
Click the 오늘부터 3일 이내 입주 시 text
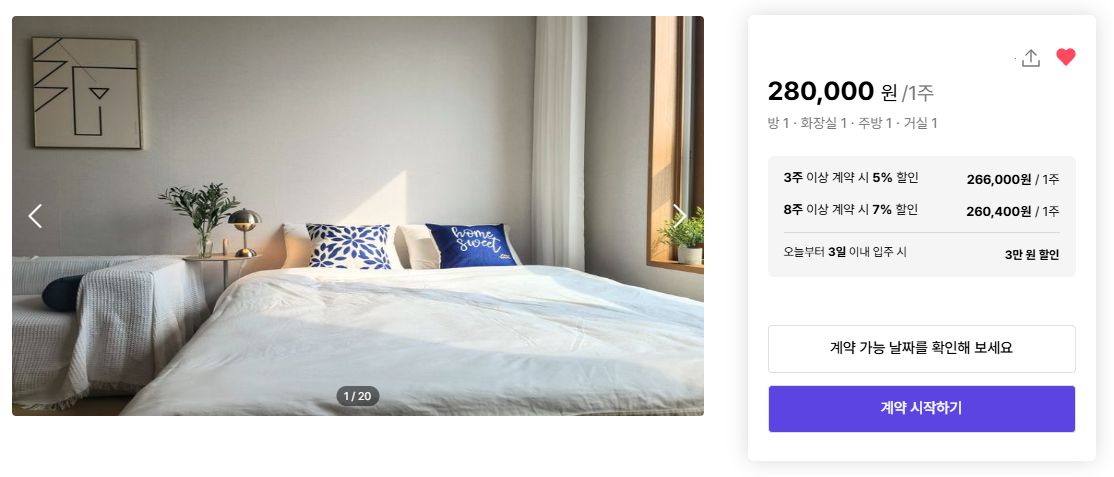pyautogui.click(x=845, y=252)
